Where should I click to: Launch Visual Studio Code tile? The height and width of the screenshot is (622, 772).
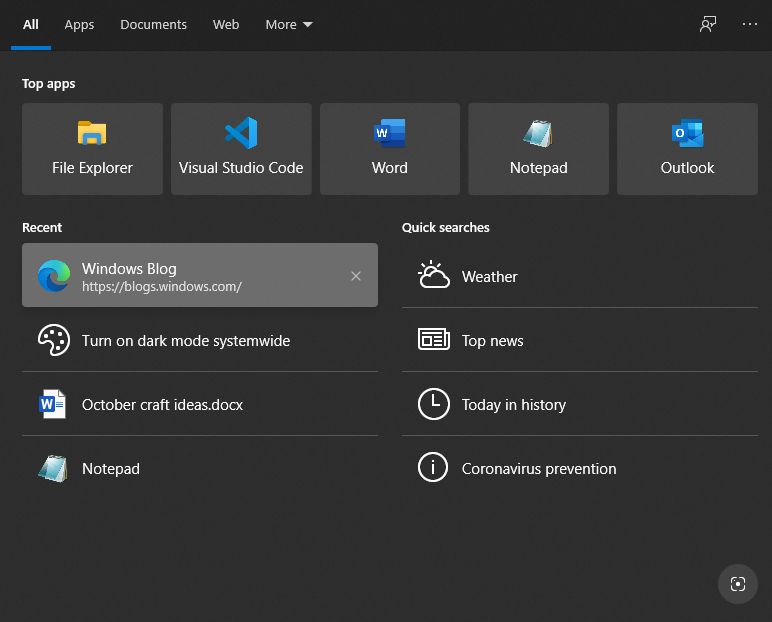pyautogui.click(x=241, y=149)
